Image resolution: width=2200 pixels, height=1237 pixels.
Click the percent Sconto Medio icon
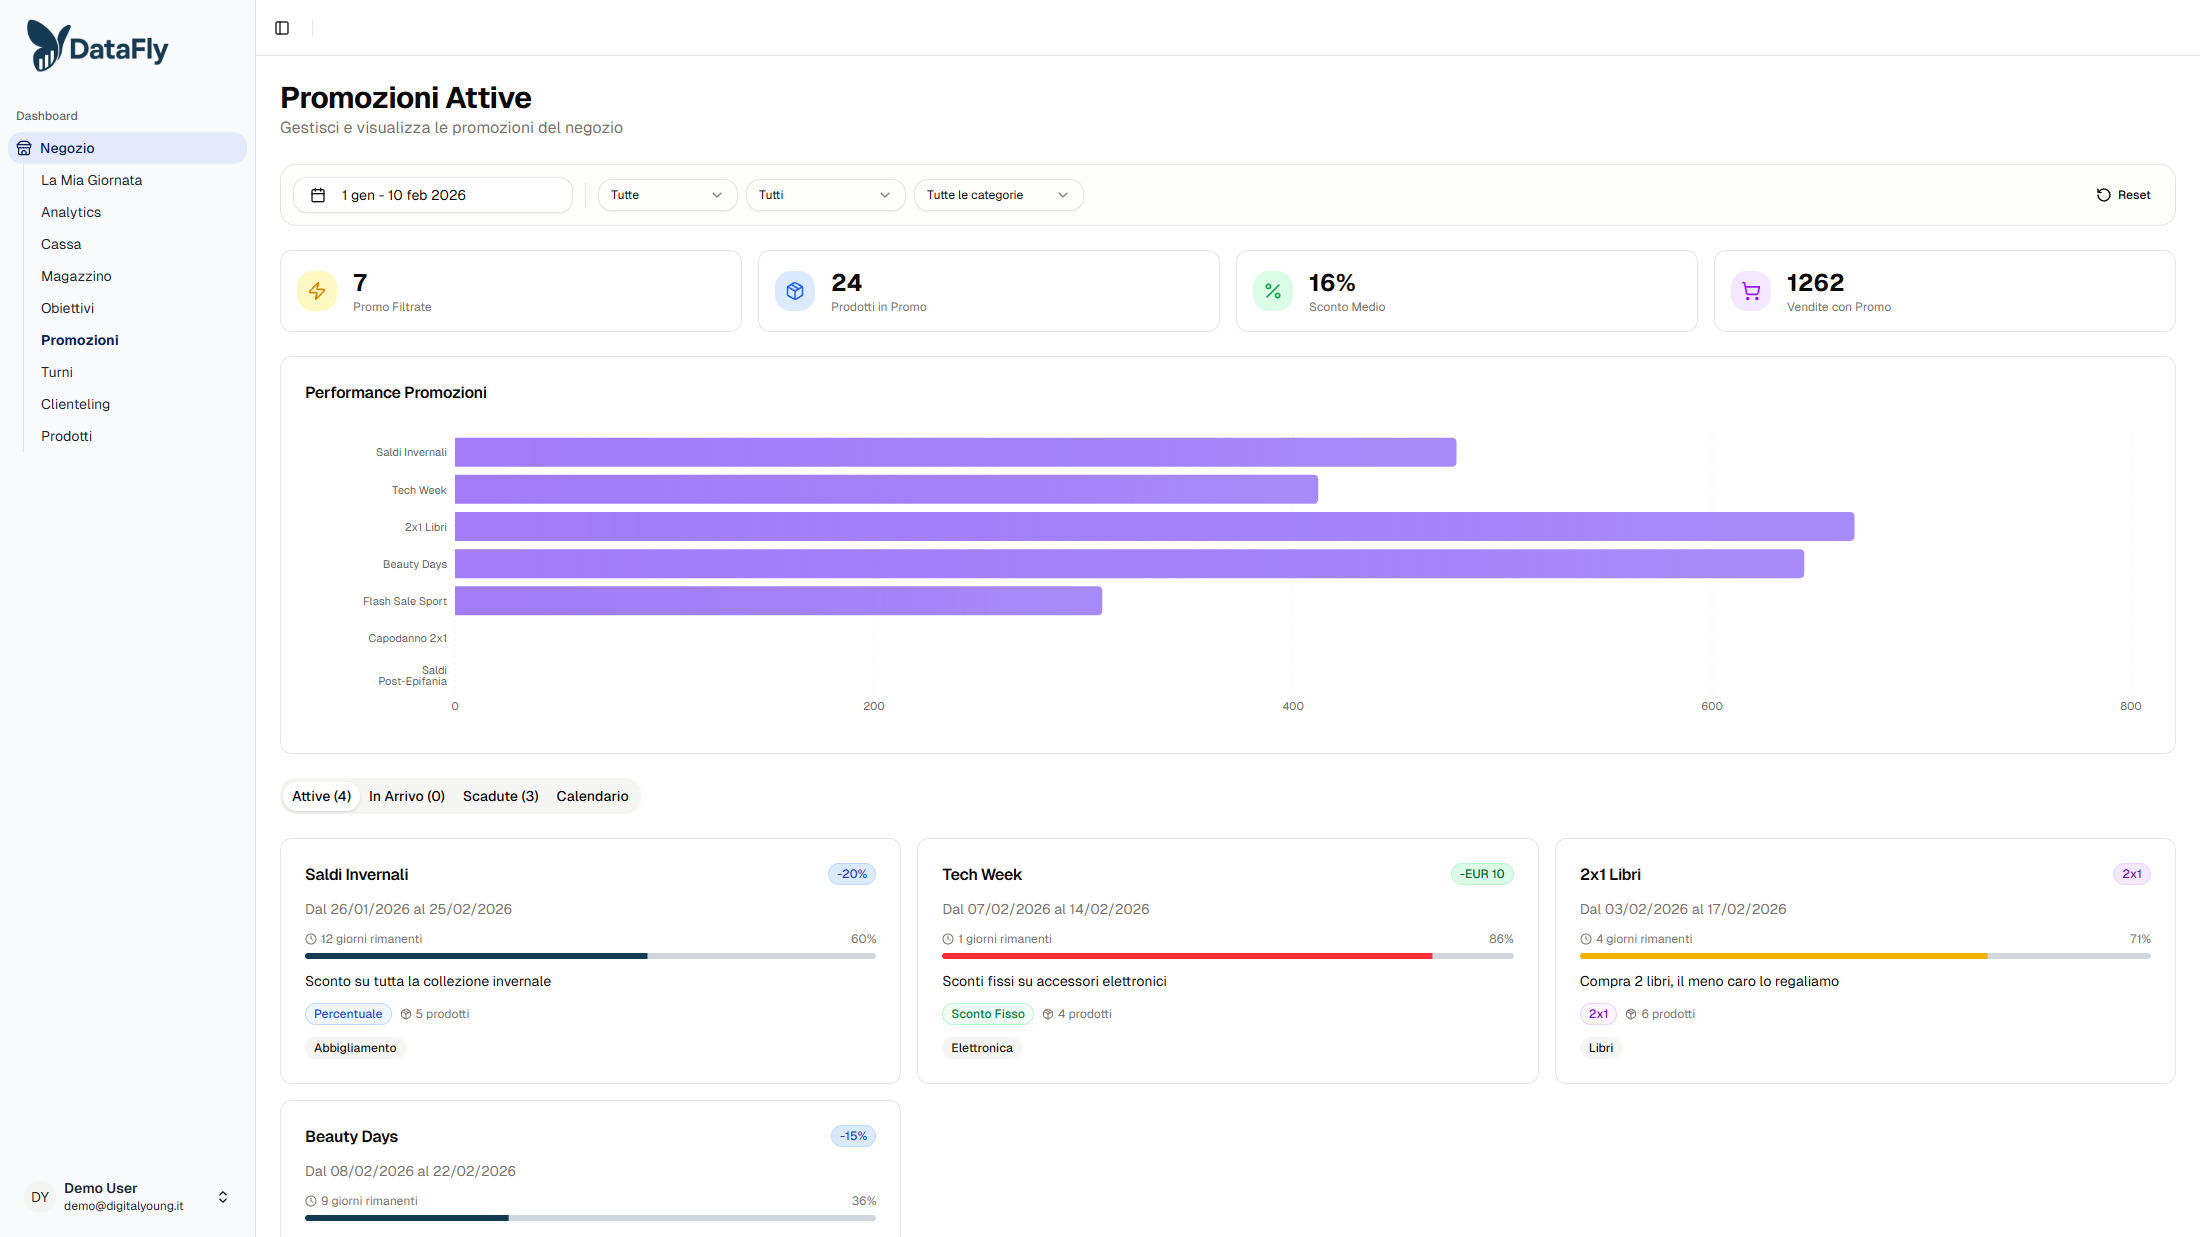[x=1273, y=291]
